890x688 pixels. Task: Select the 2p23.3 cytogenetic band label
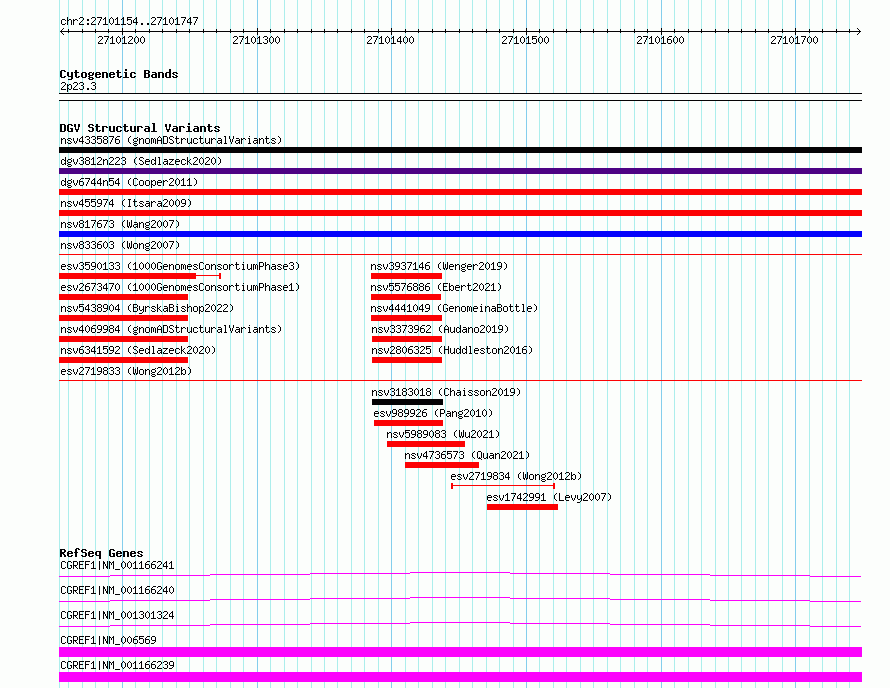[x=78, y=86]
